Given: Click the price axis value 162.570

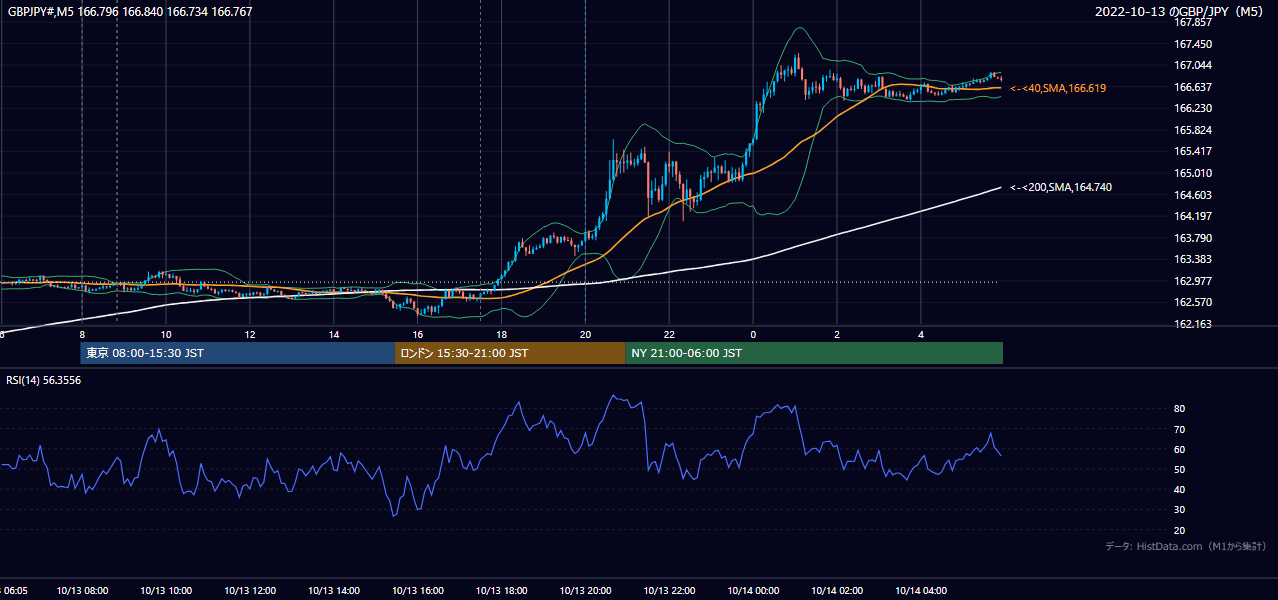Looking at the screenshot, I should (1193, 302).
